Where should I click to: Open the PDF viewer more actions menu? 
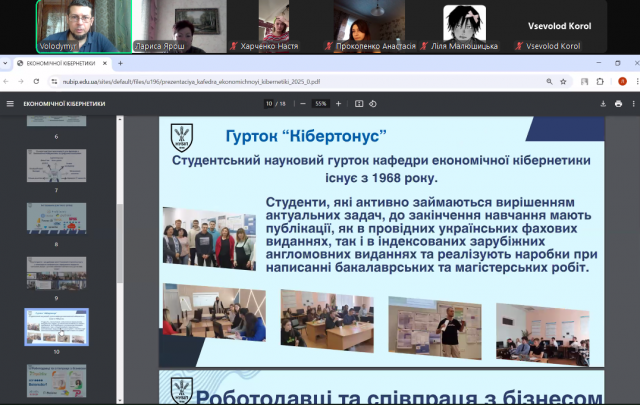pyautogui.click(x=632, y=103)
